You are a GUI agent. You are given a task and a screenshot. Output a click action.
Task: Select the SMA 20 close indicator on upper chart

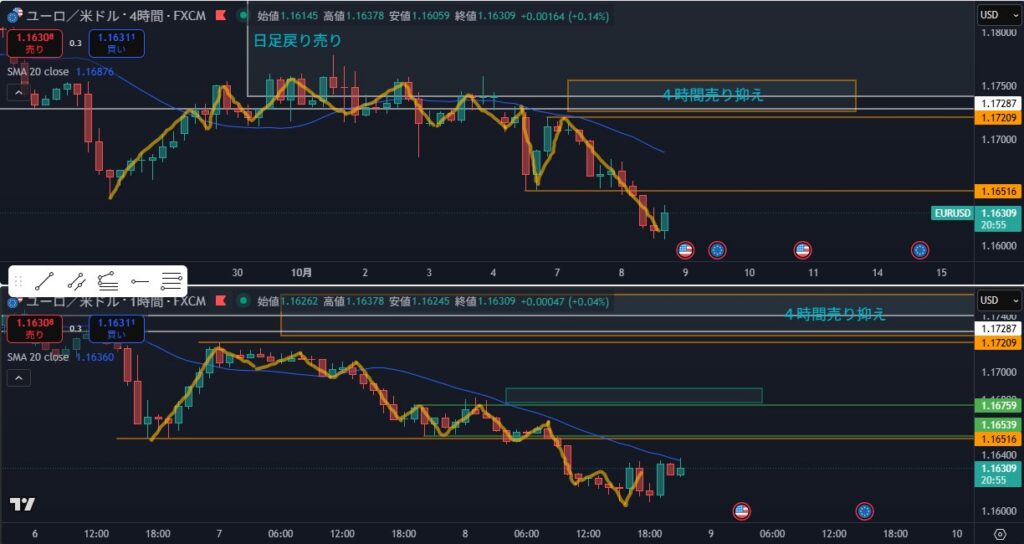click(x=38, y=72)
